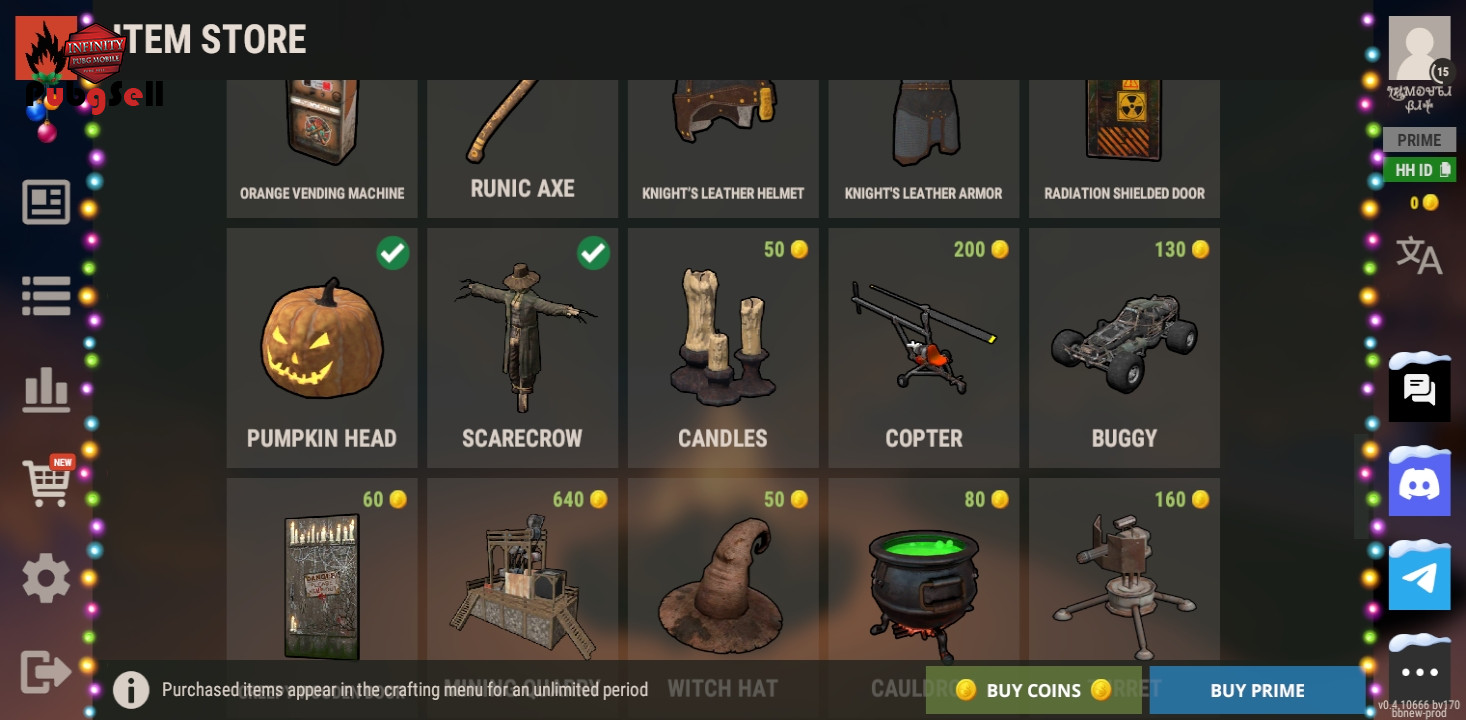Viewport: 1466px width, 720px height.
Task: Open the Discord link icon
Action: click(x=1419, y=483)
